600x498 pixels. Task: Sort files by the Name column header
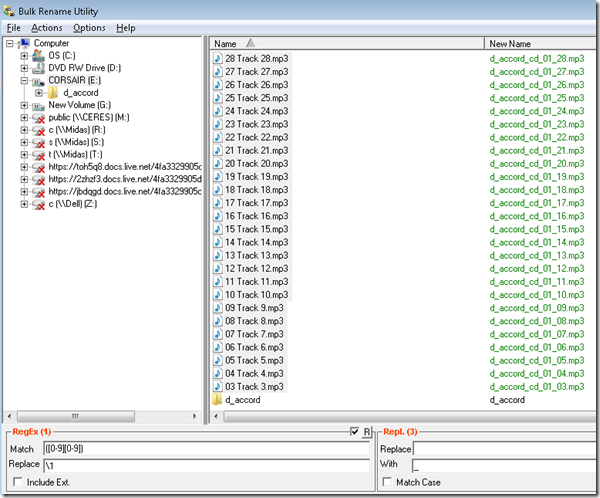tap(300, 44)
